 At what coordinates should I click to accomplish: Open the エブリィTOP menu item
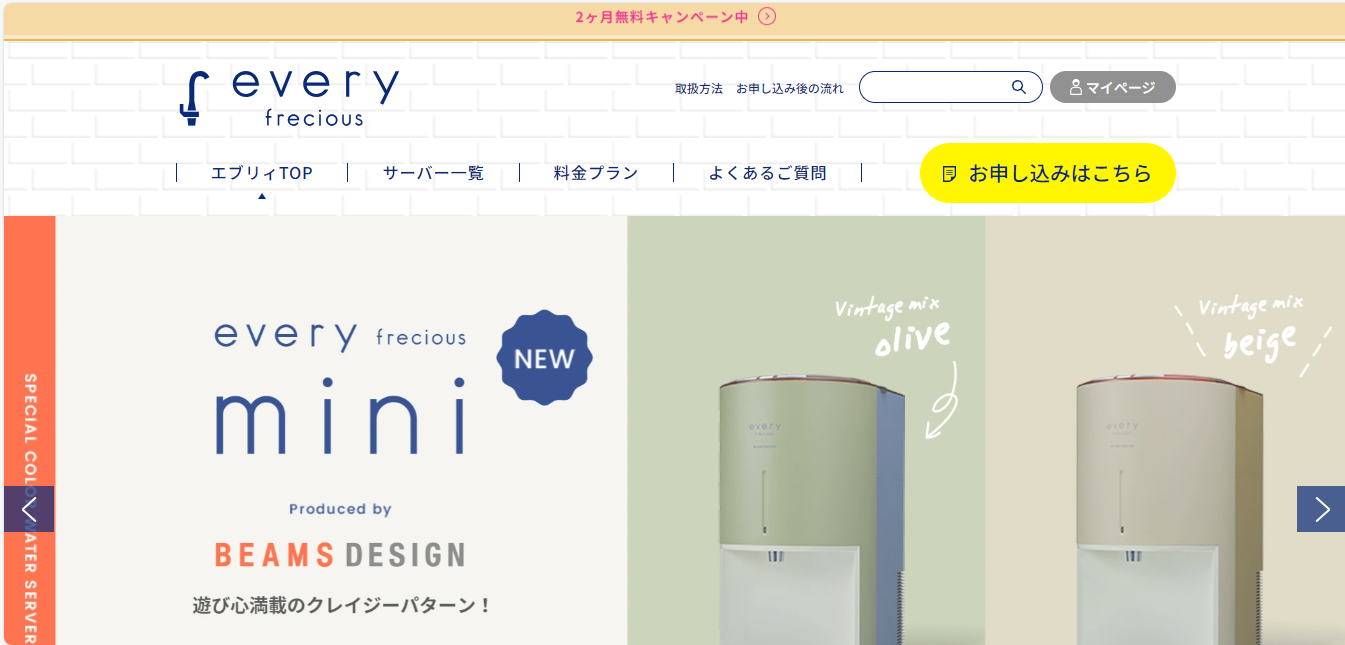tap(262, 173)
